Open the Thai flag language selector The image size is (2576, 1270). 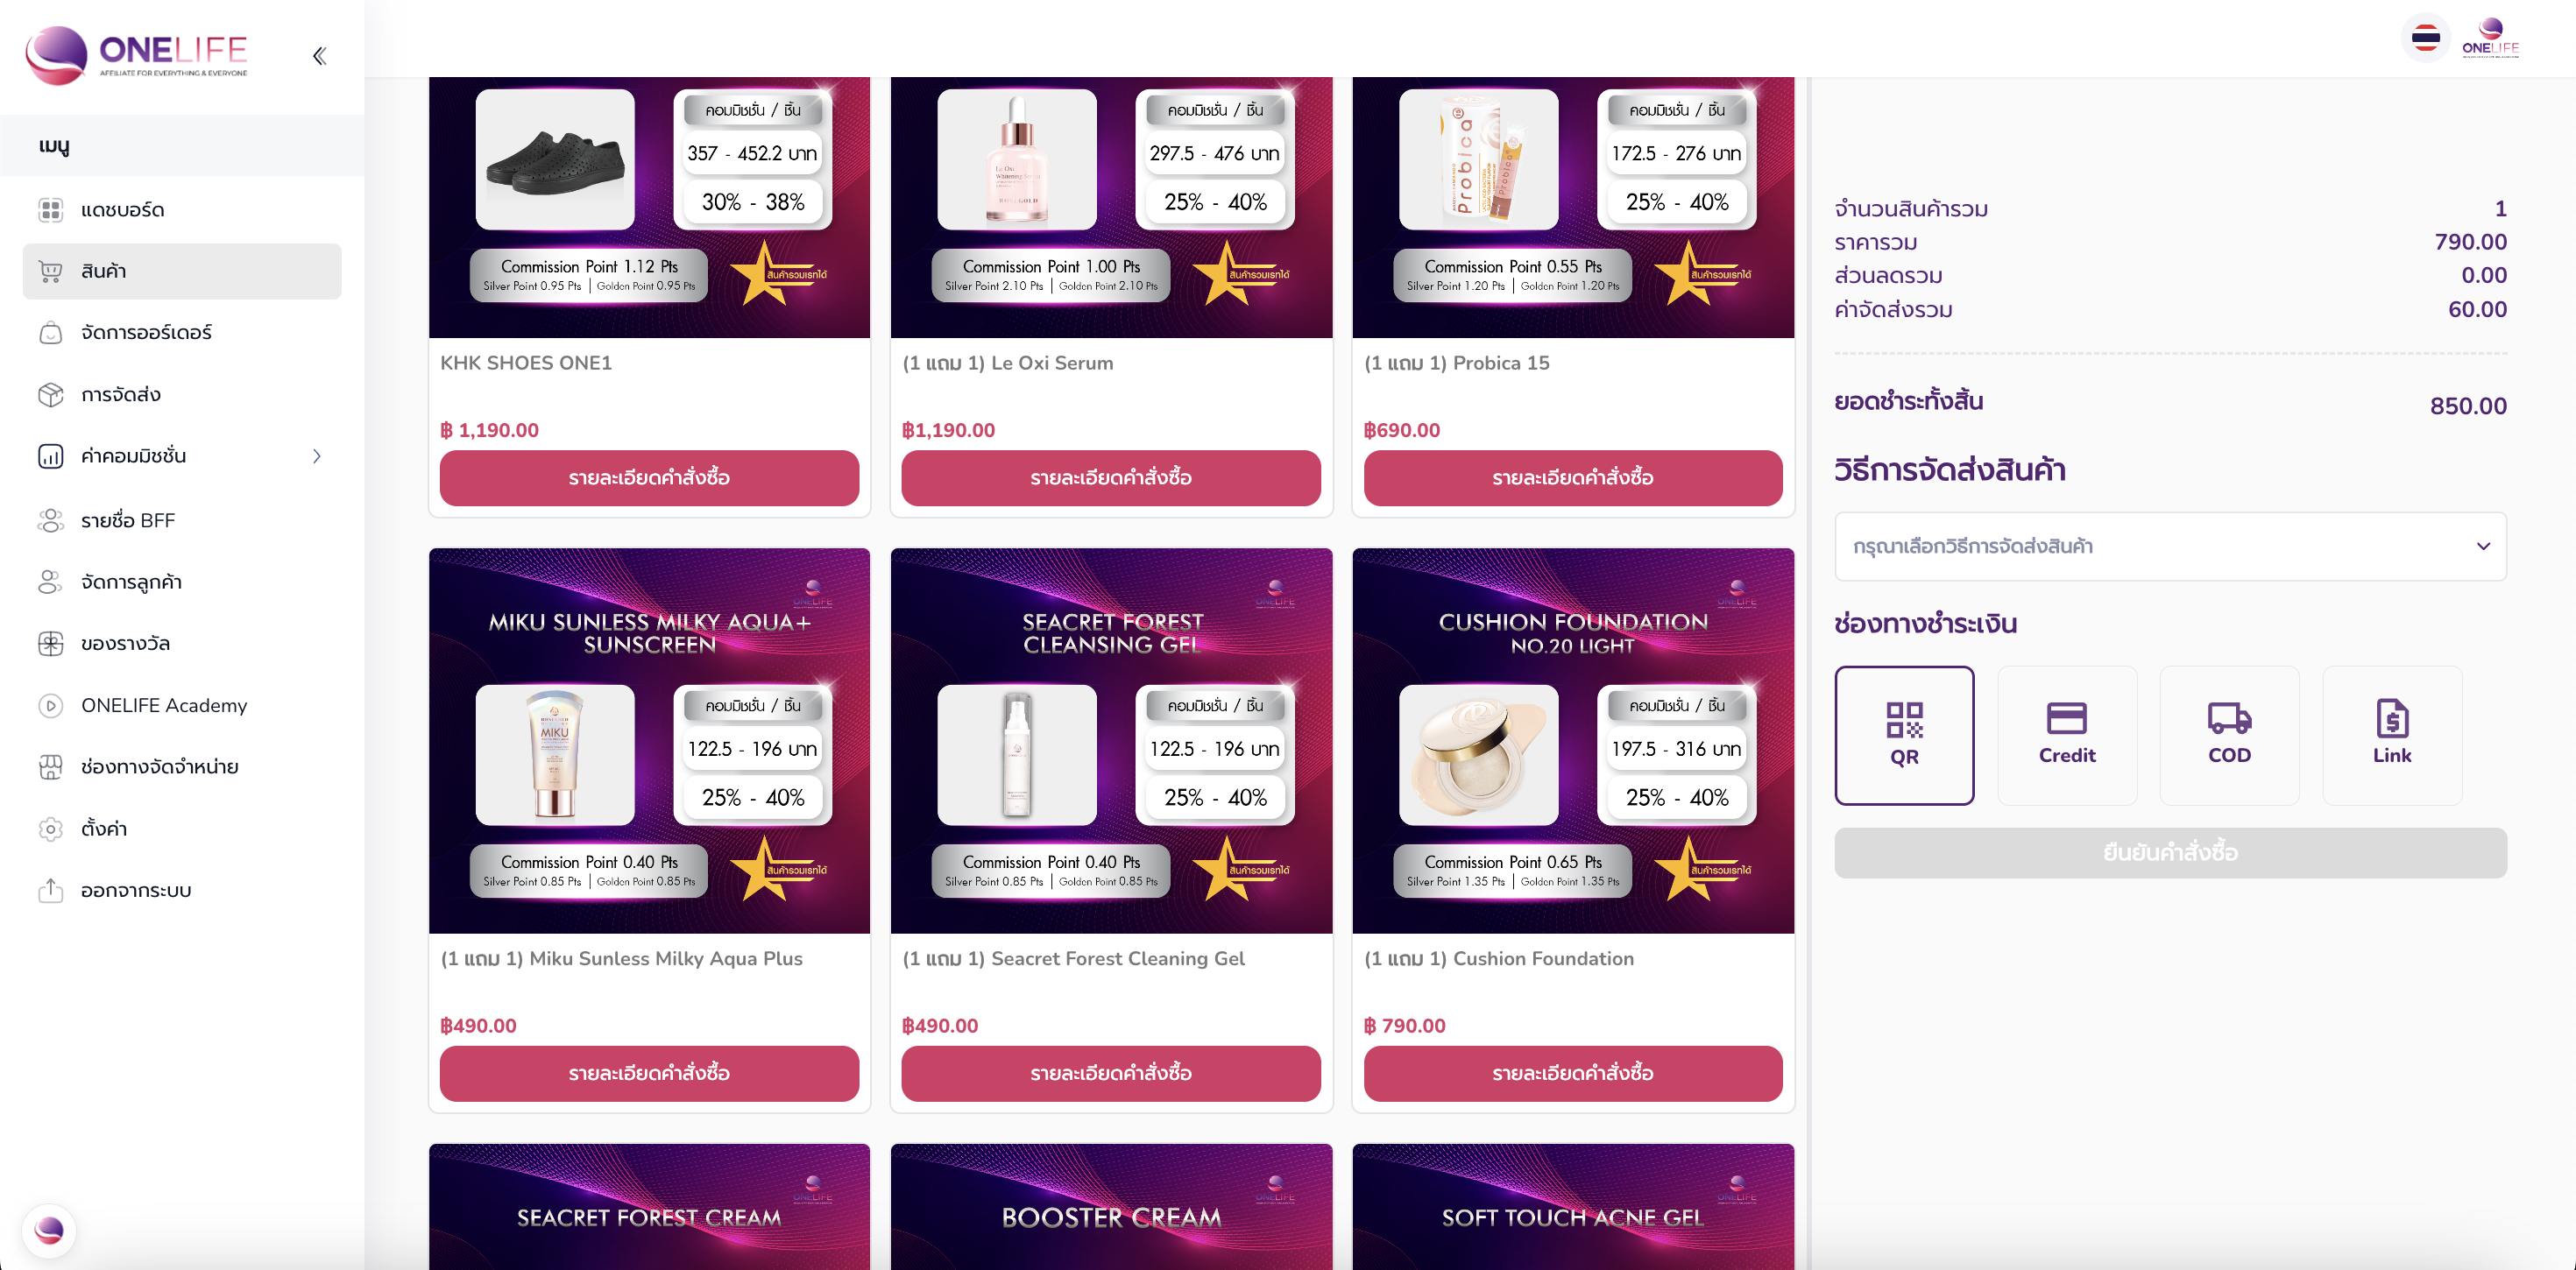coord(2425,39)
